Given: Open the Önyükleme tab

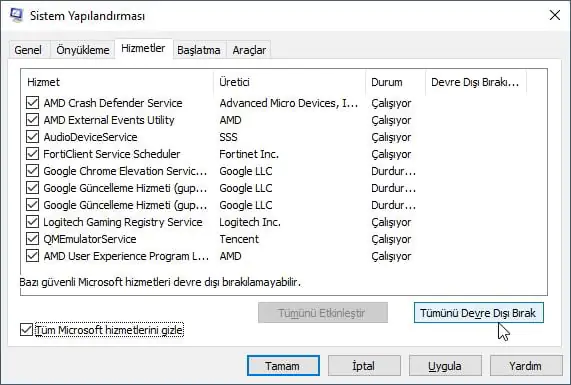Looking at the screenshot, I should click(83, 50).
